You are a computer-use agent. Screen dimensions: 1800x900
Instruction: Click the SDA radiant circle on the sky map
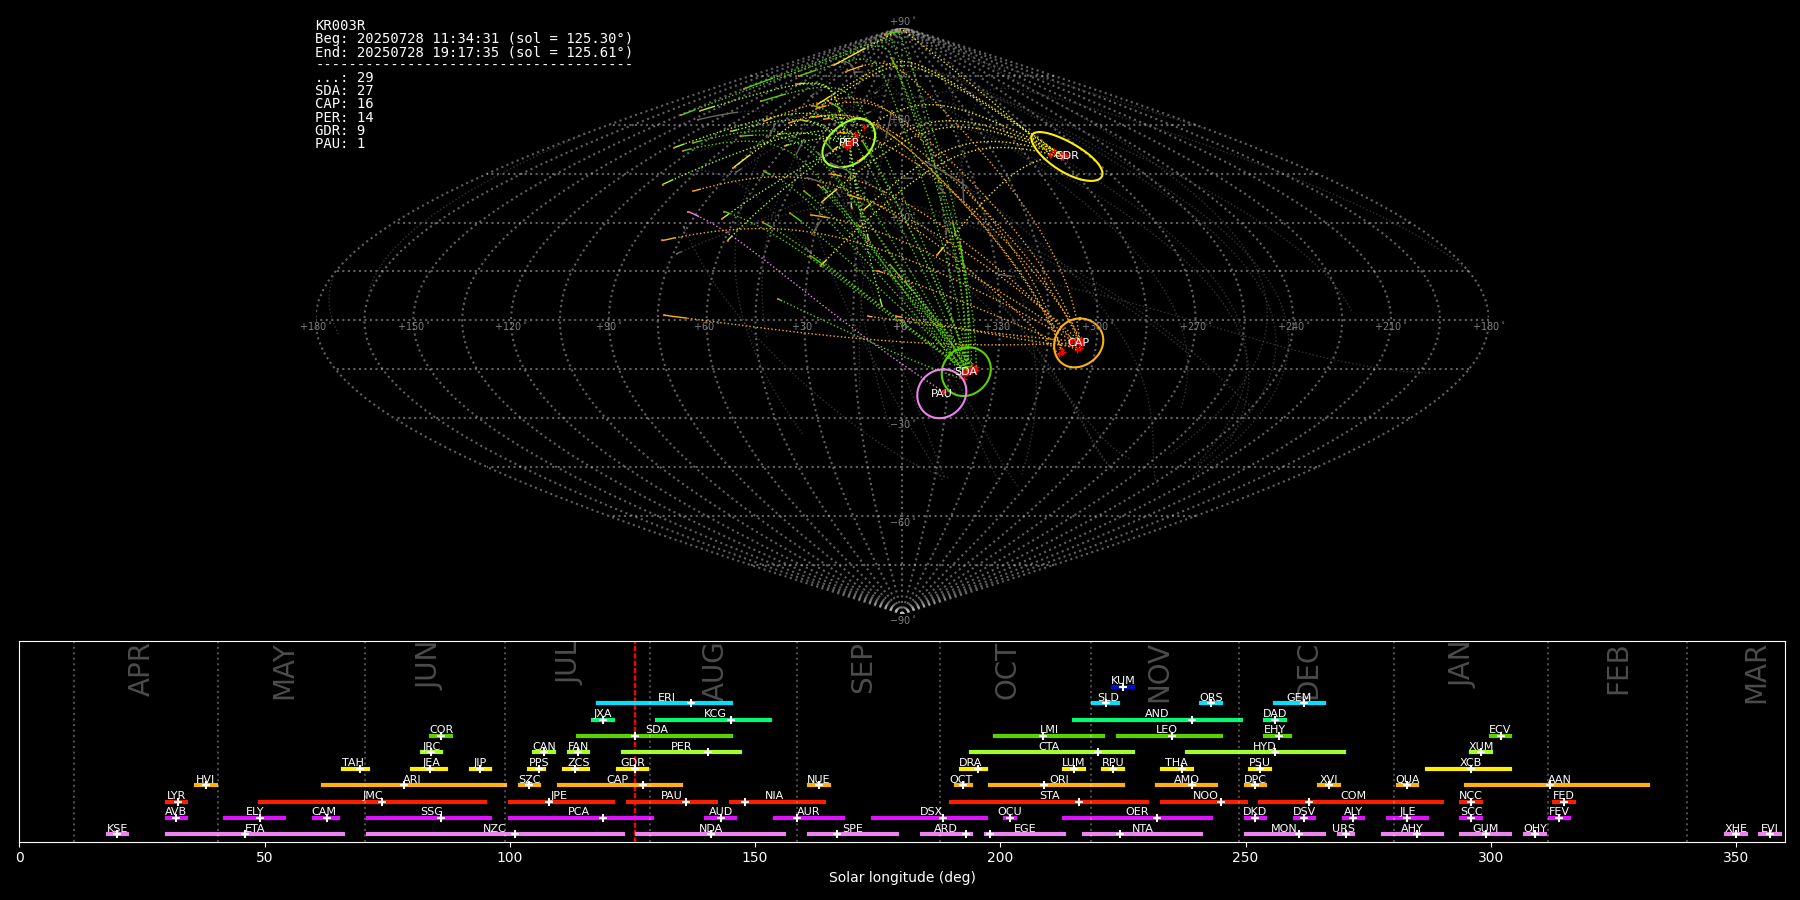pos(966,371)
